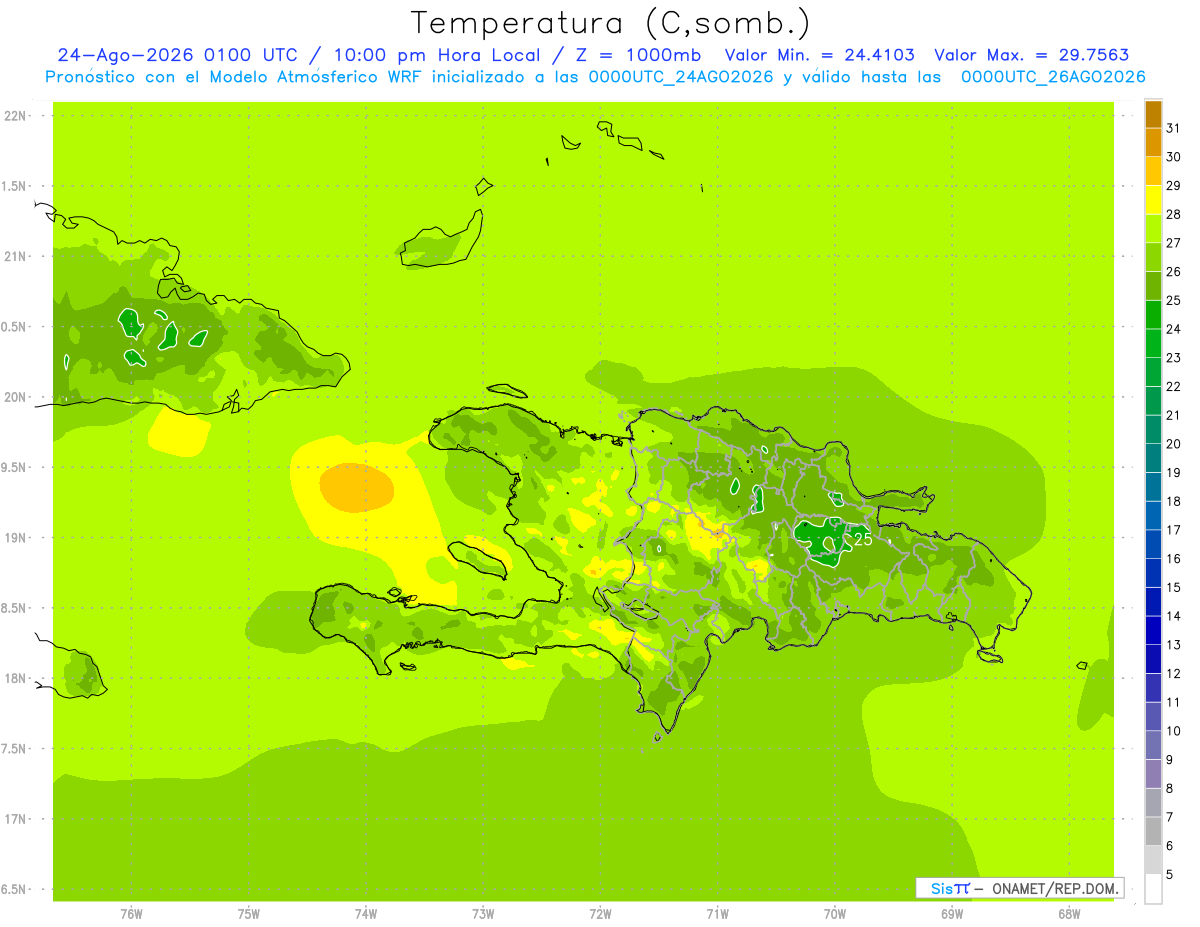Screen dimensions: 1200x927
Task: Click the "76W" longitude label
Action: click(131, 914)
